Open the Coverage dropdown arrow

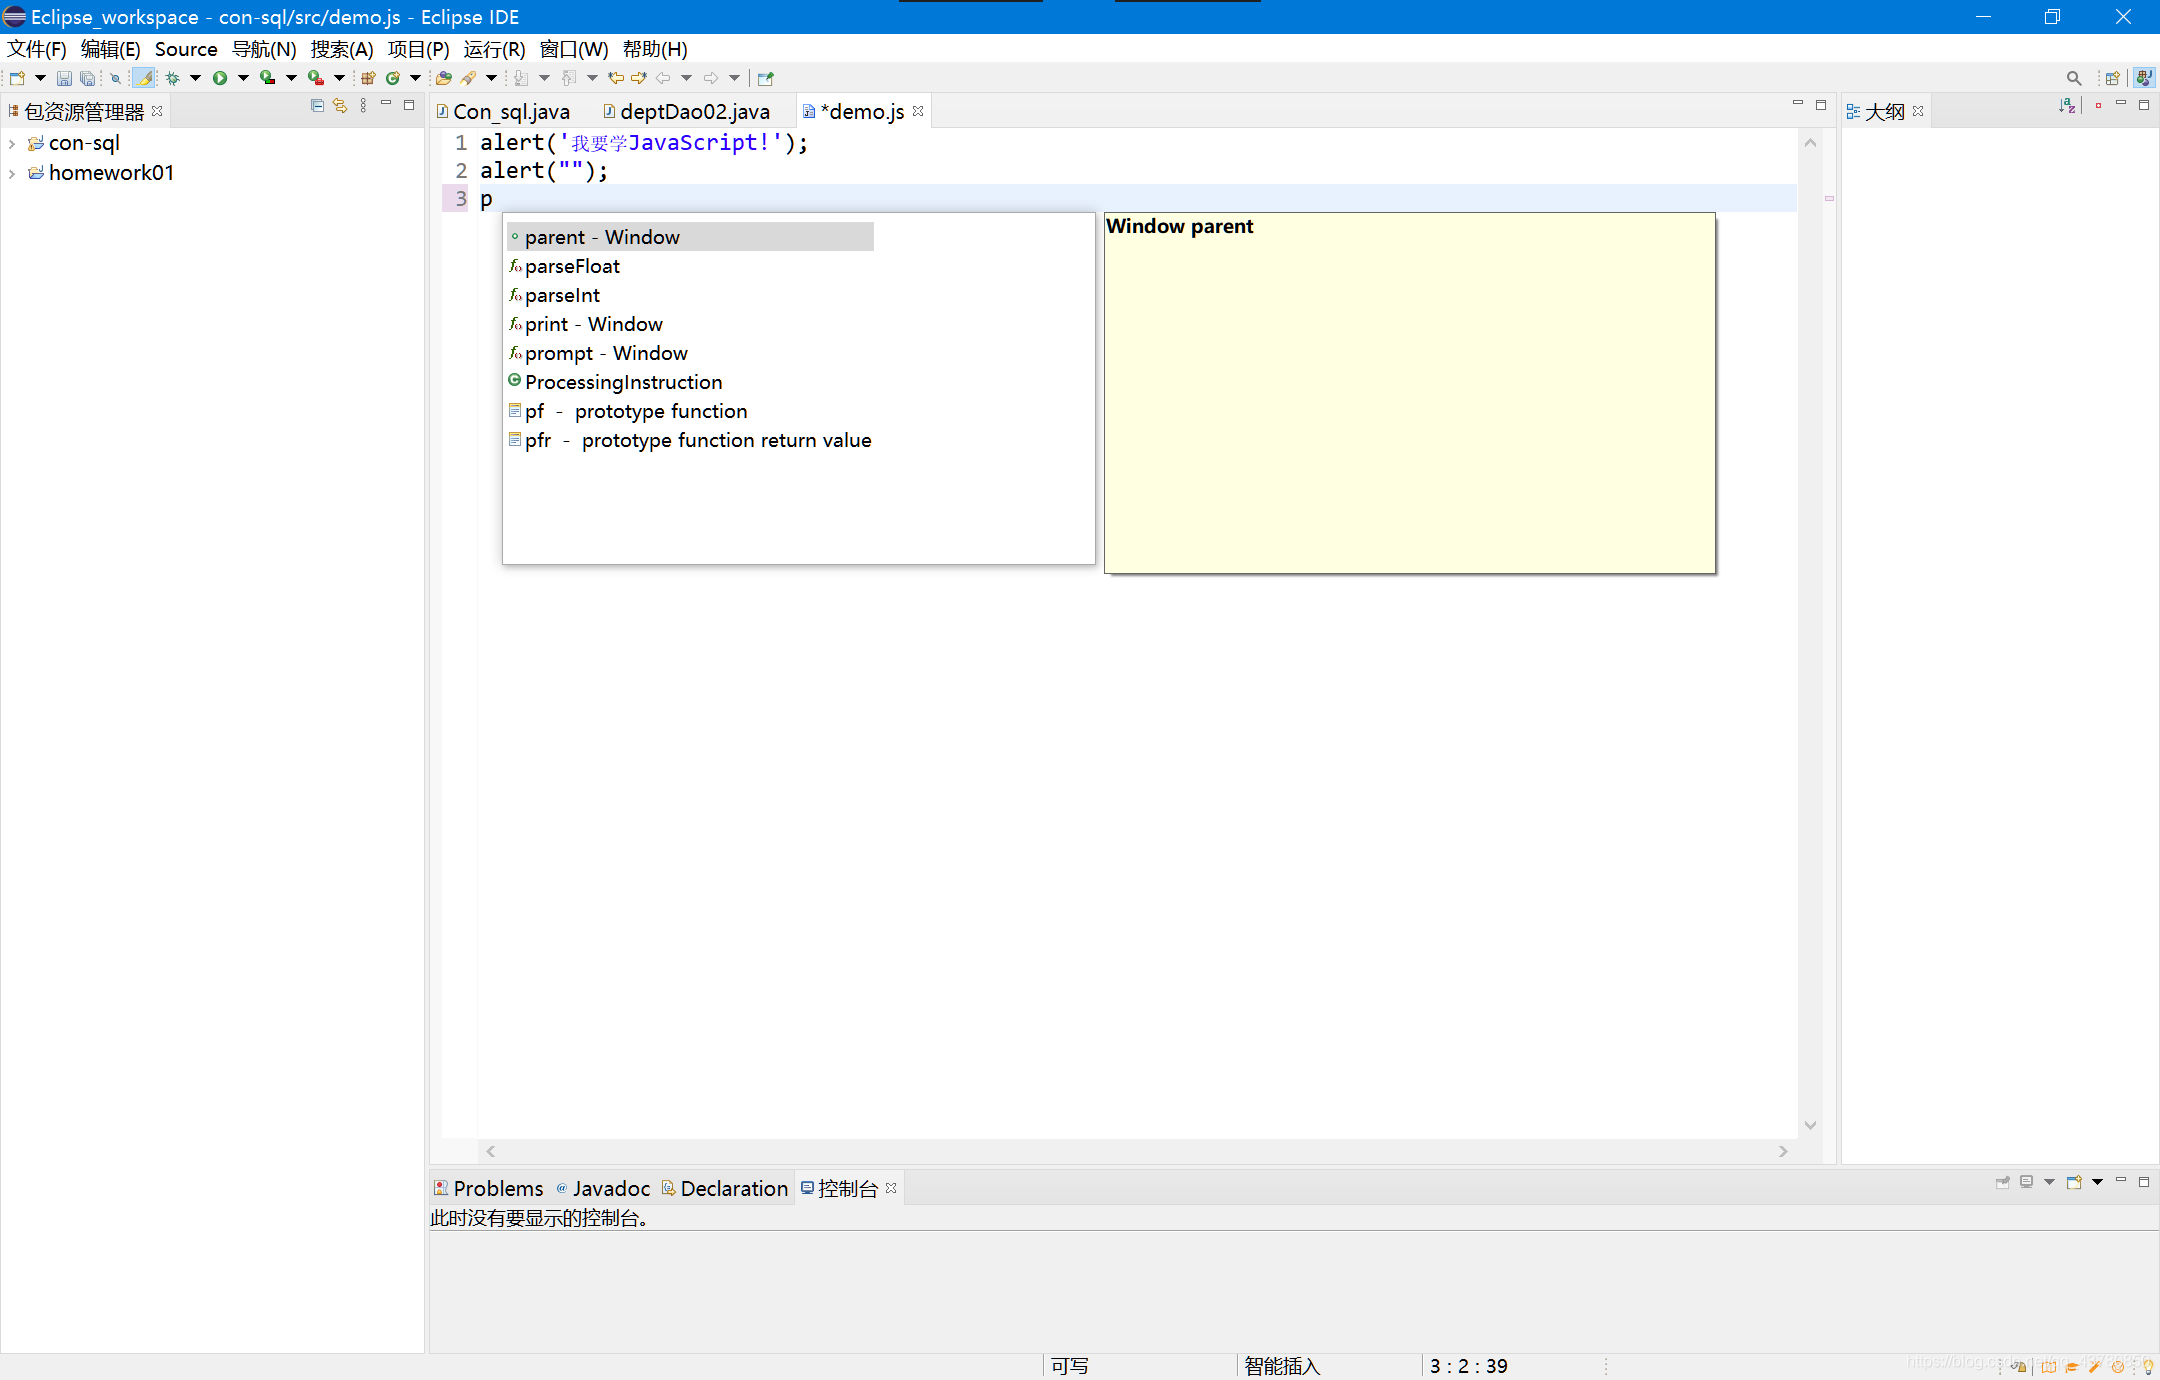click(292, 78)
